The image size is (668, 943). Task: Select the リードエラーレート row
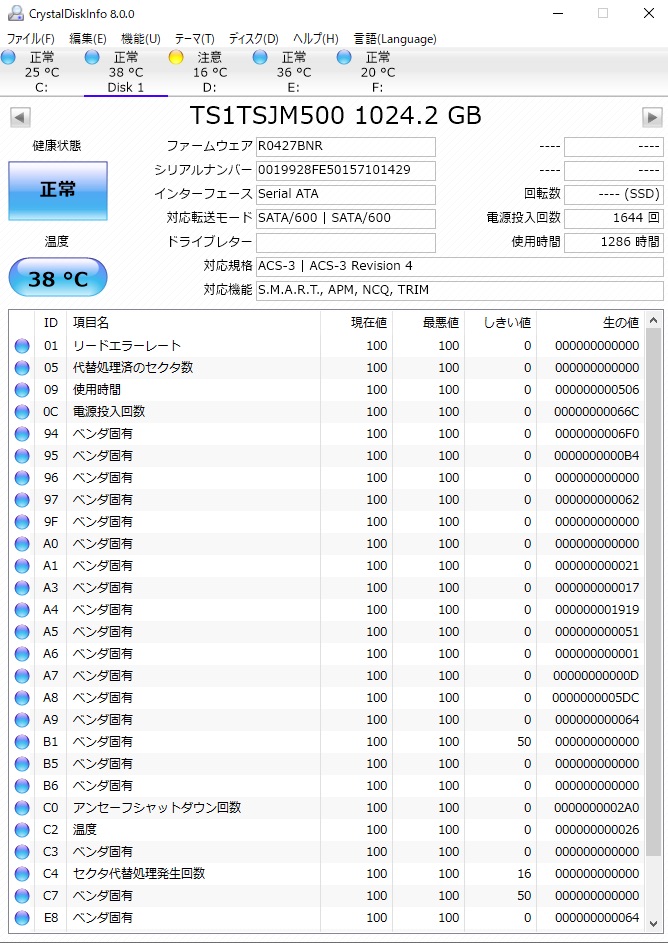[326, 346]
